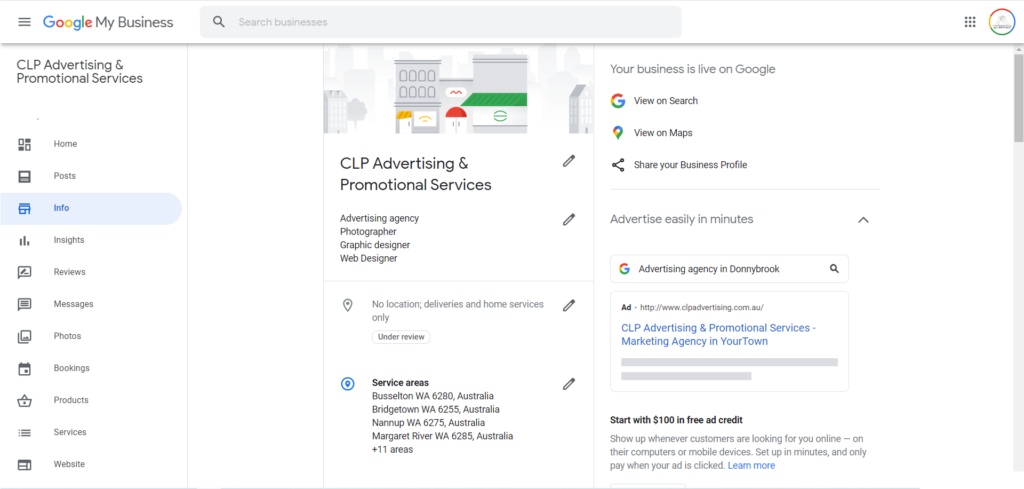Edit business categories pencil icon
1024x489 pixels.
click(x=569, y=219)
